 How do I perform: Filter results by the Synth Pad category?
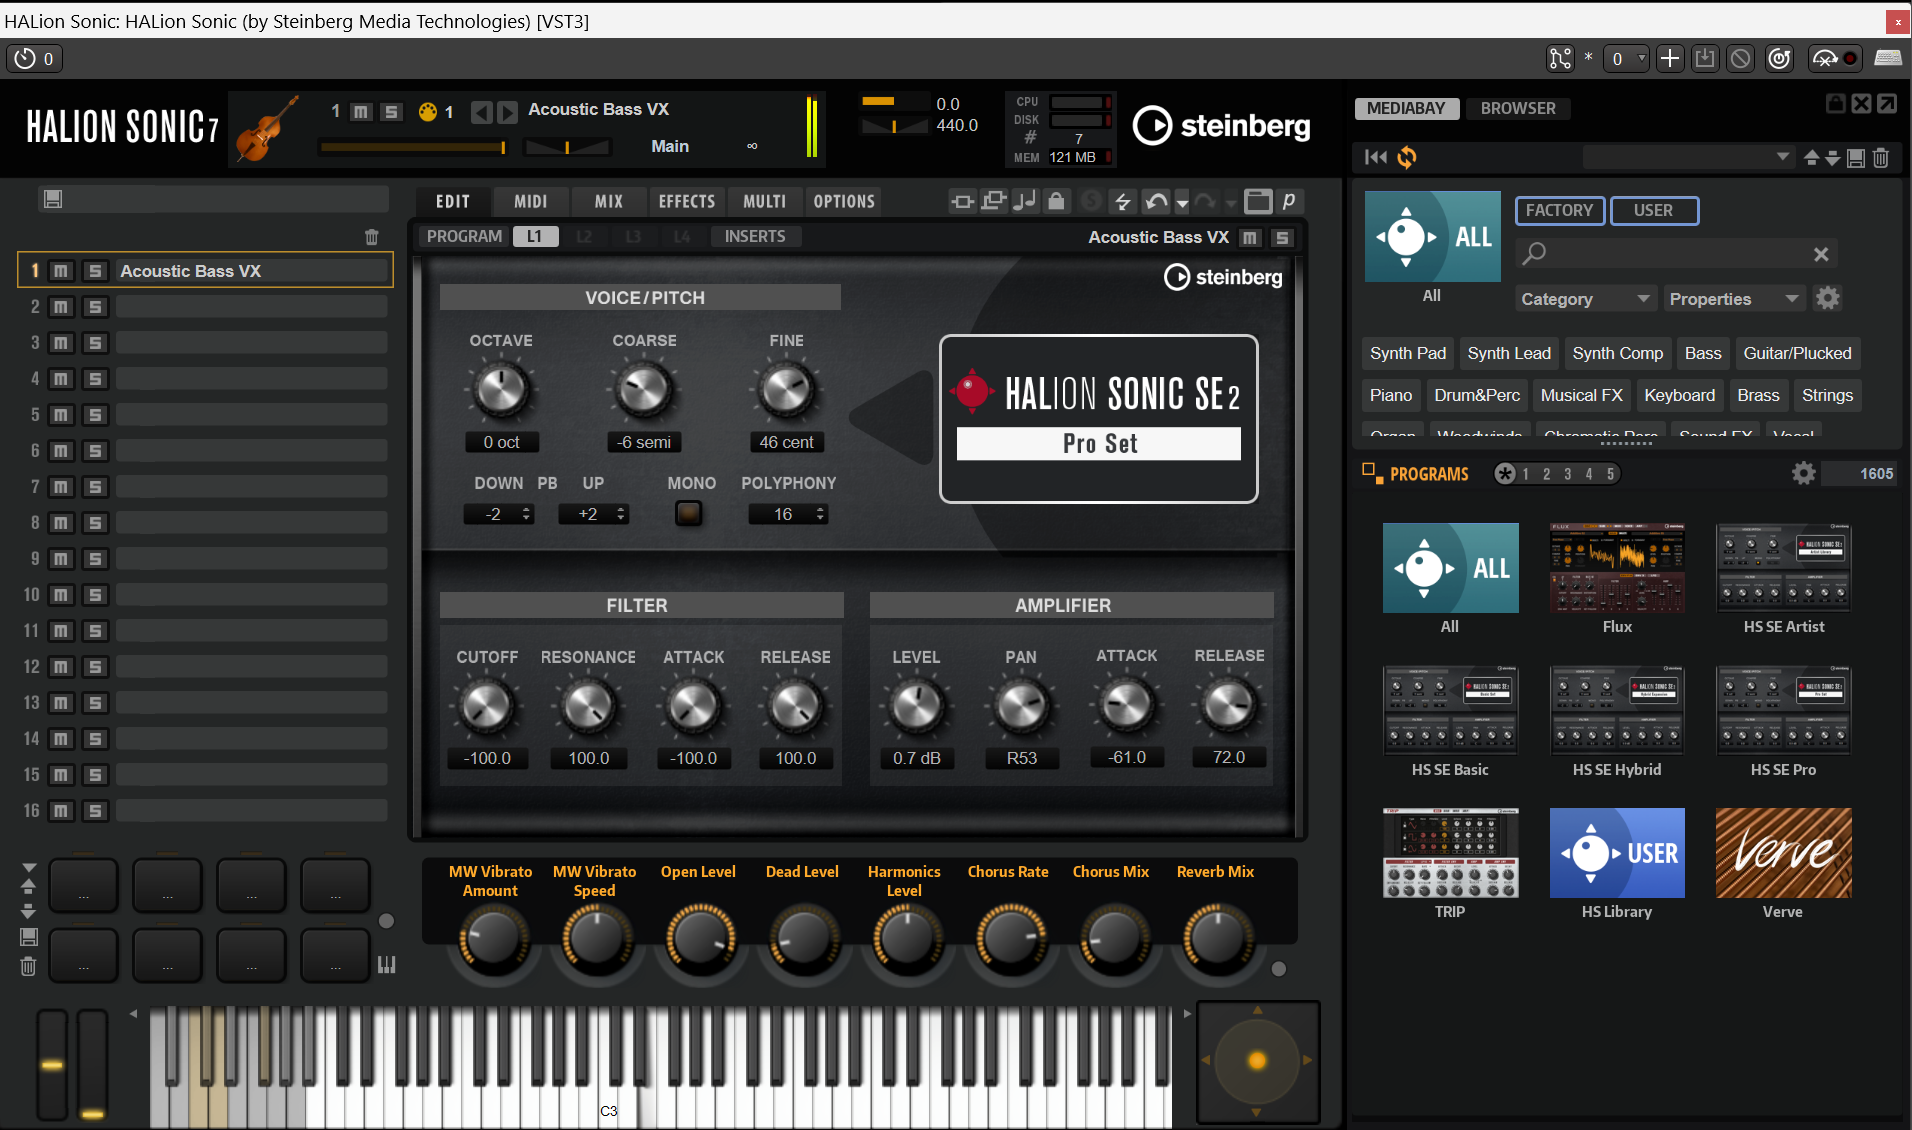pos(1407,353)
